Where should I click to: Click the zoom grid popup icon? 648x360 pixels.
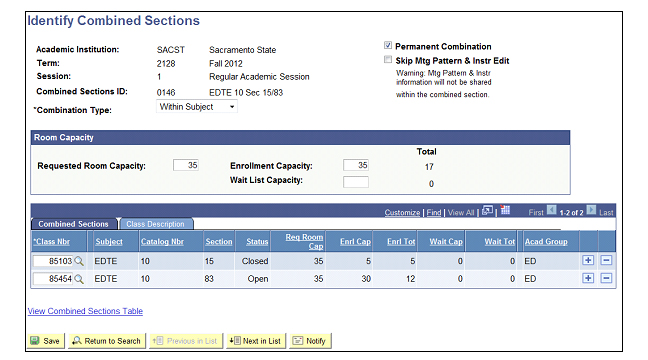(487, 211)
